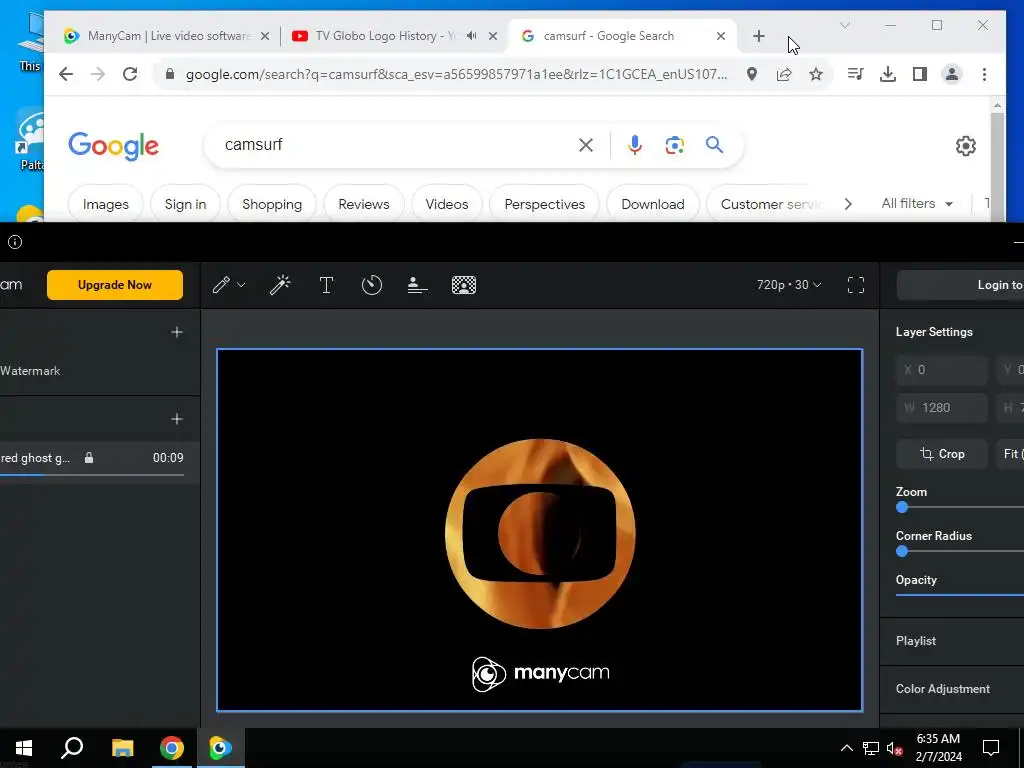
Task: Expand pencil tool options arrow
Action: [241, 285]
